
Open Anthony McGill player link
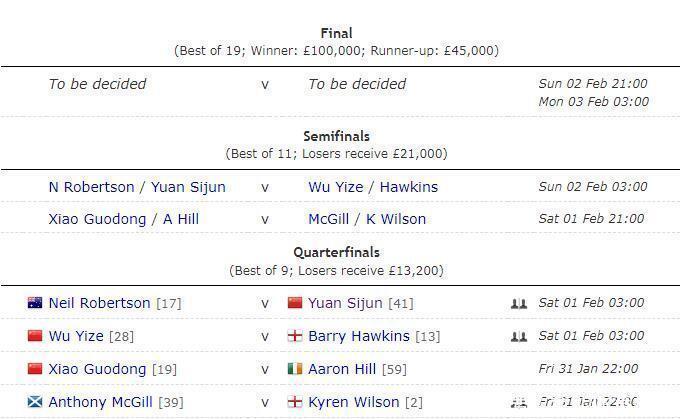tap(100, 402)
